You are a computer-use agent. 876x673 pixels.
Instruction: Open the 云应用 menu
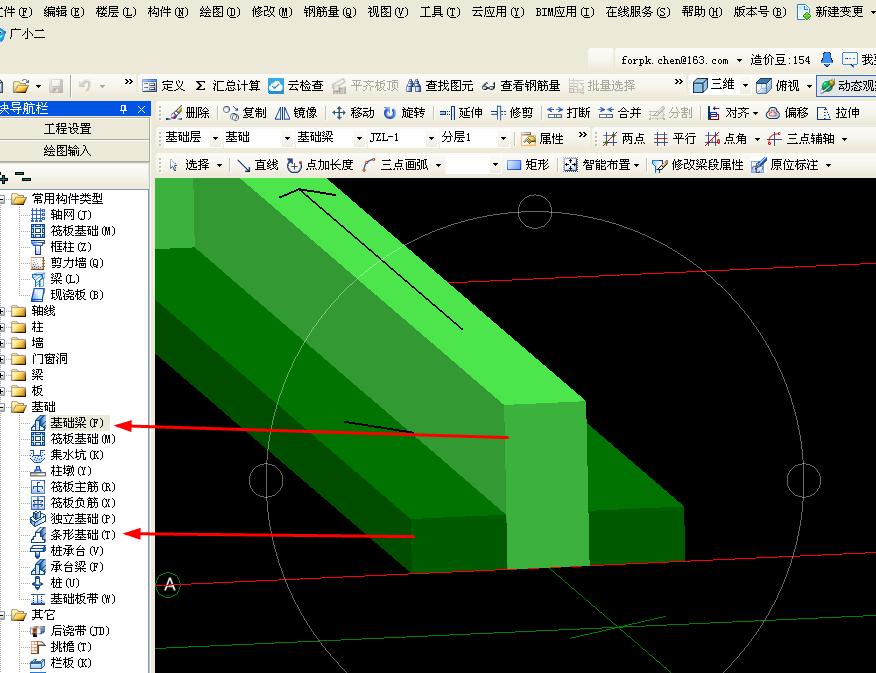tap(496, 12)
